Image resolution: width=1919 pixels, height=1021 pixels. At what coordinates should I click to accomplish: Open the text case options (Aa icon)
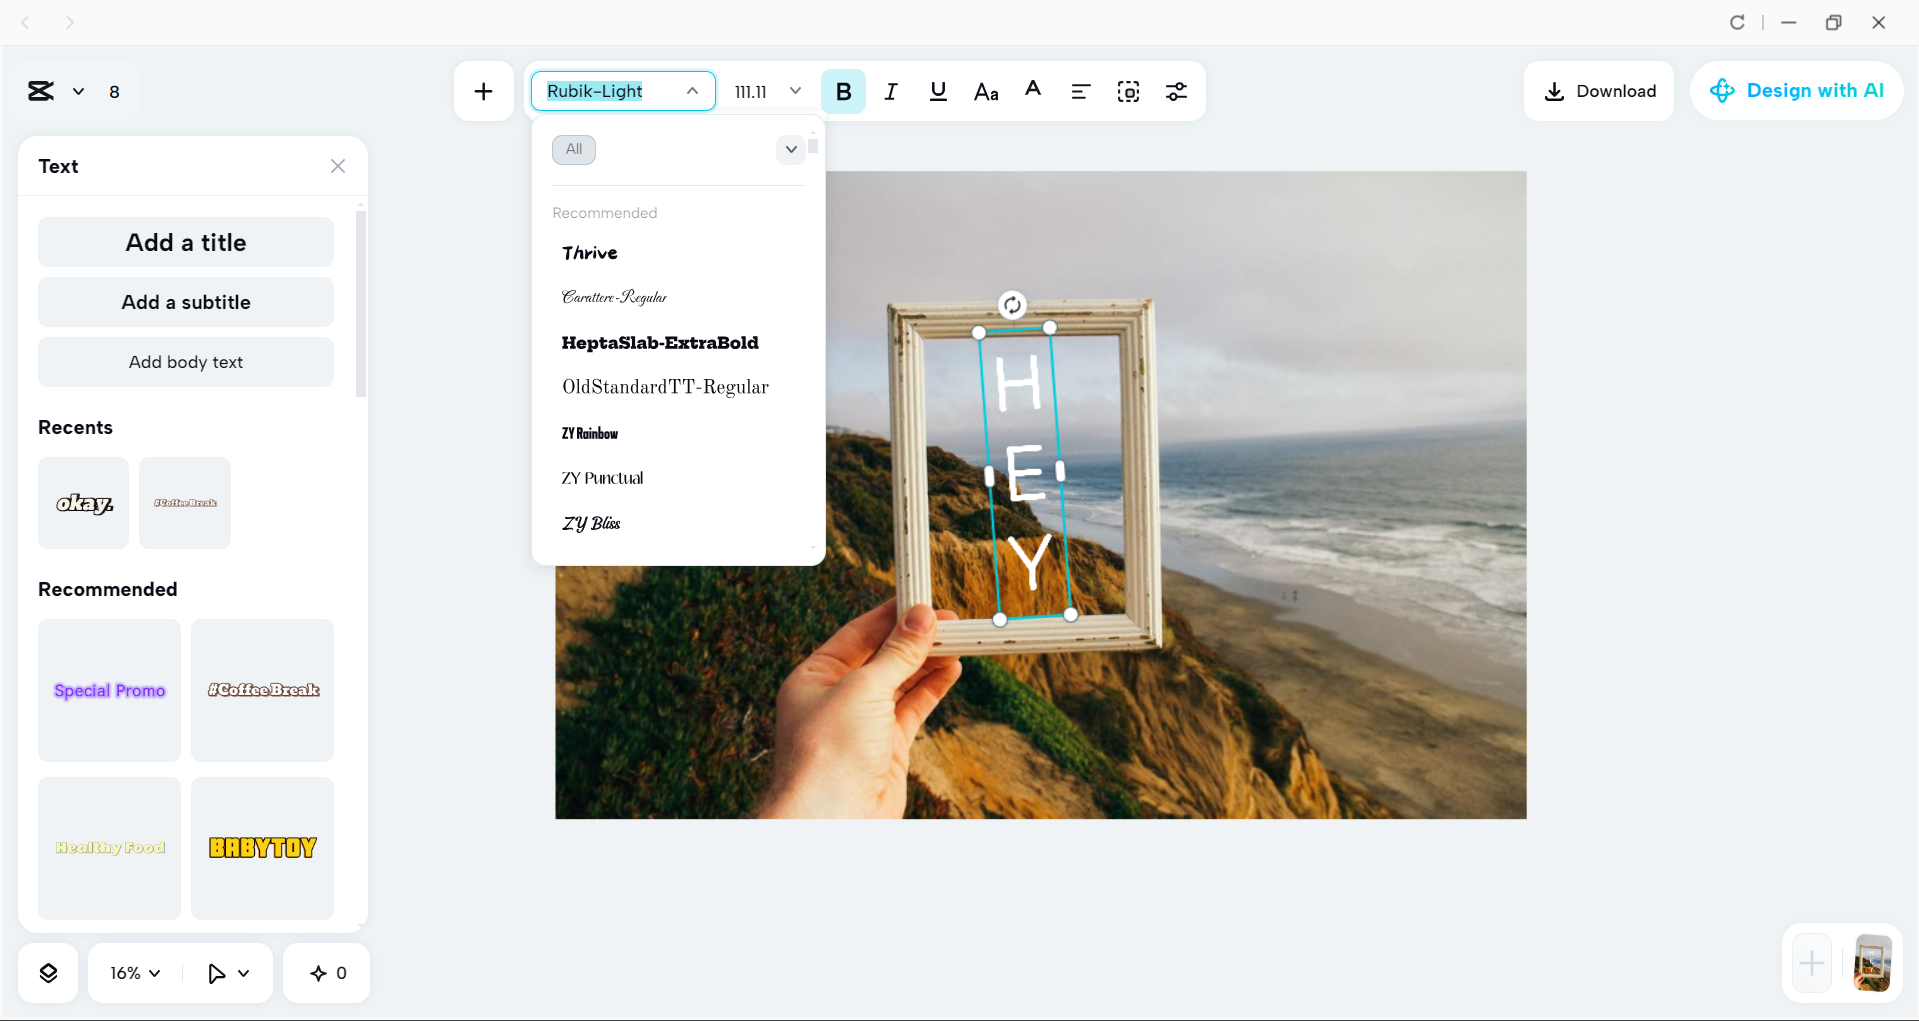click(985, 91)
